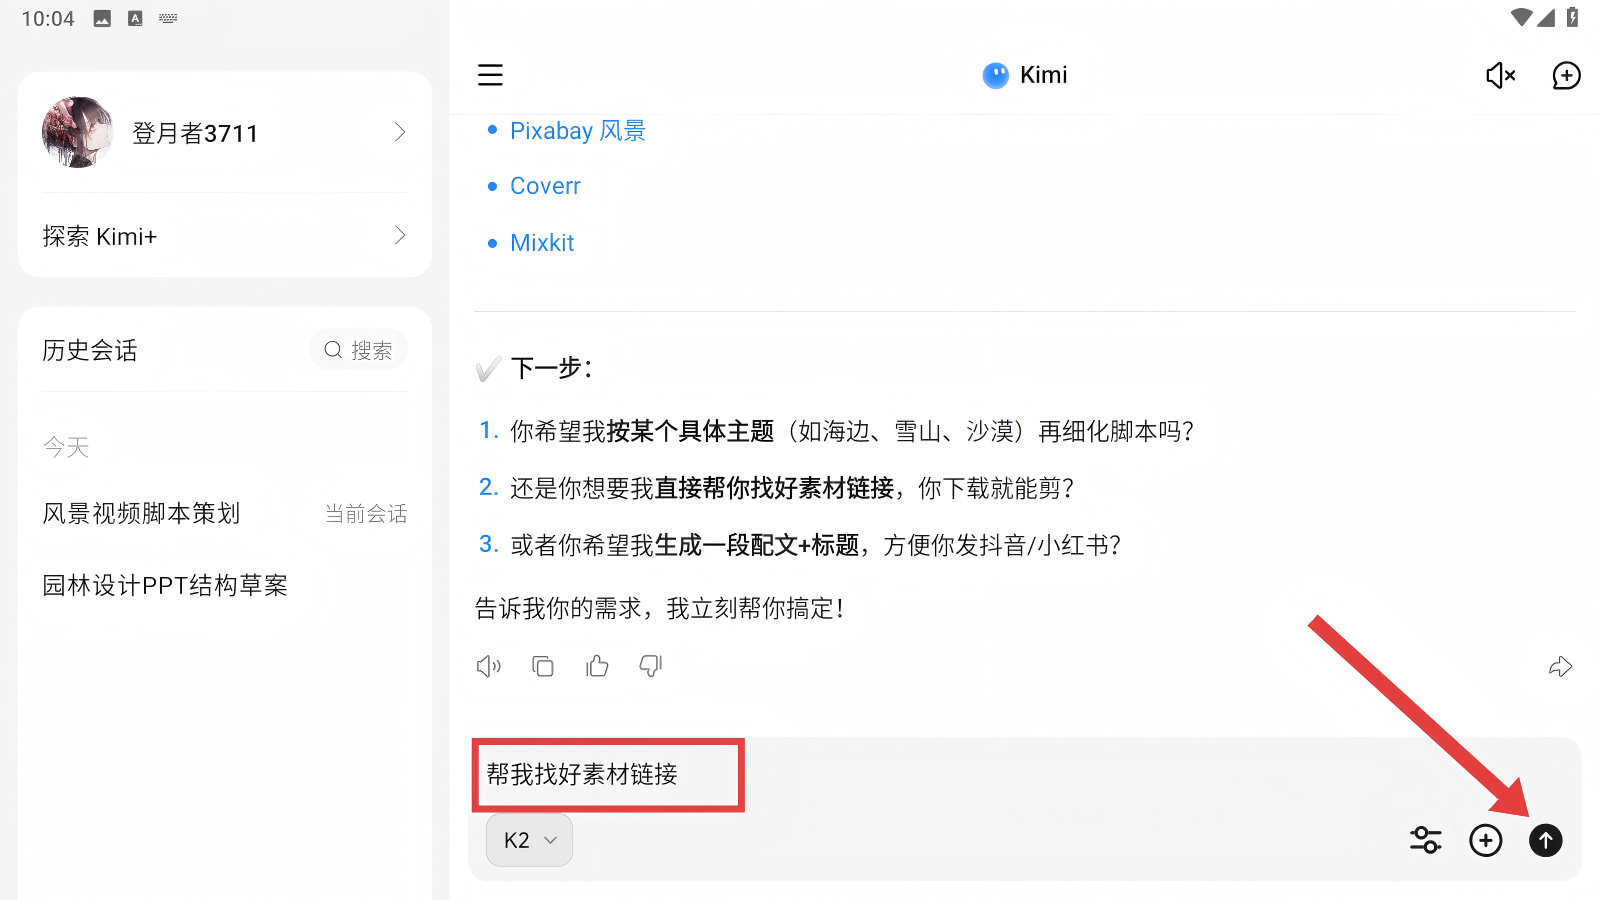Like the response with thumbs up
Image resolution: width=1600 pixels, height=900 pixels.
(x=597, y=666)
